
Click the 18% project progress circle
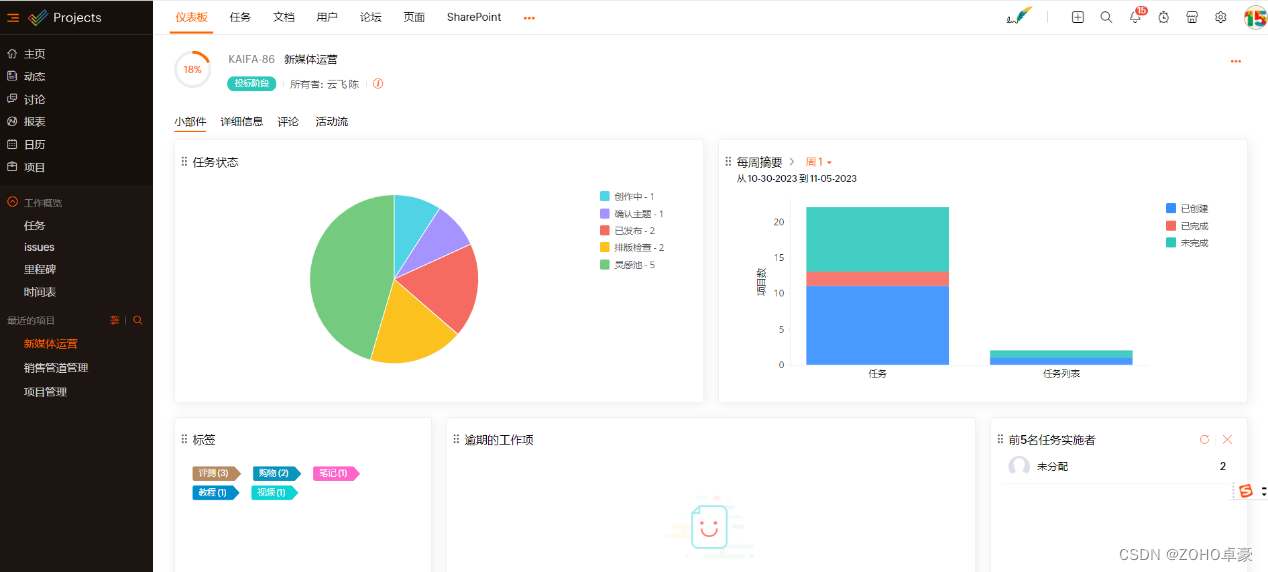coord(192,69)
